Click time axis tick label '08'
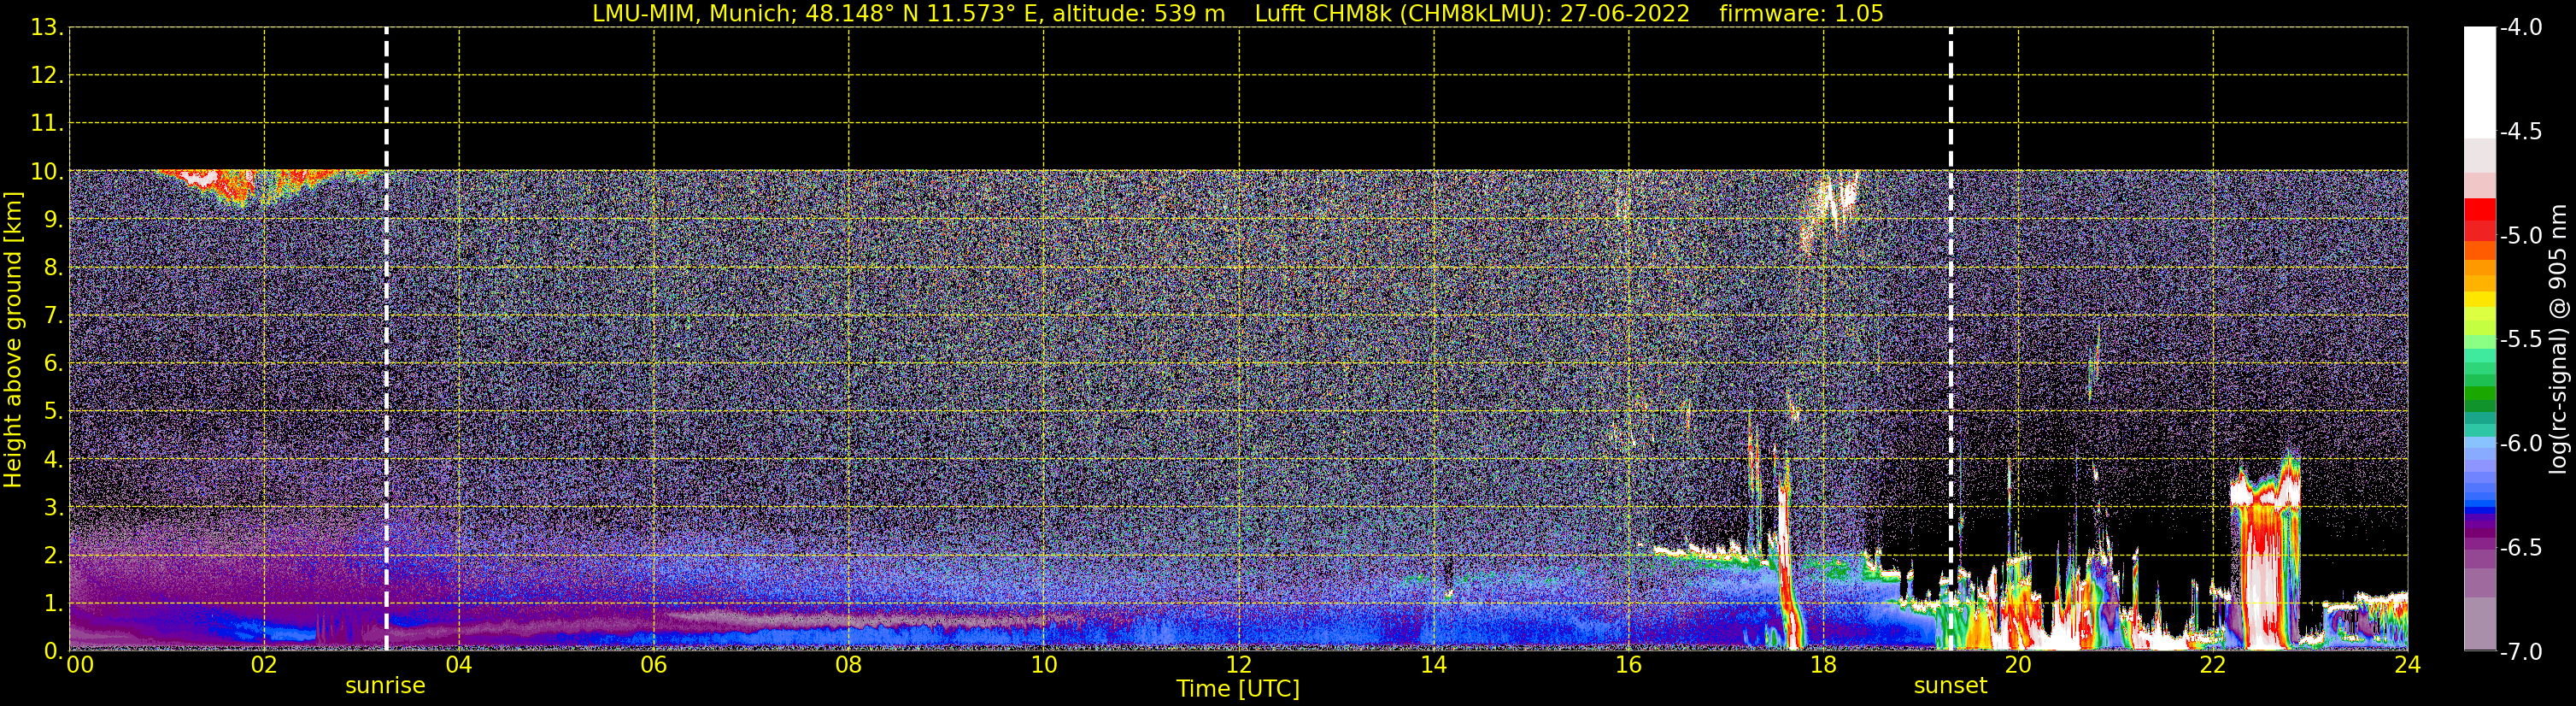Image resolution: width=2576 pixels, height=706 pixels. [x=849, y=665]
